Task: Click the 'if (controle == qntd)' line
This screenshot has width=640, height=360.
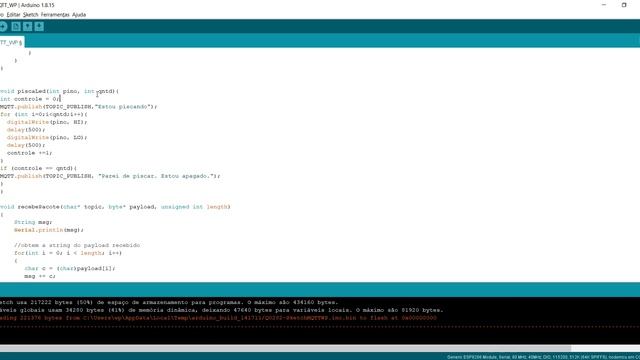Action: click(38, 169)
